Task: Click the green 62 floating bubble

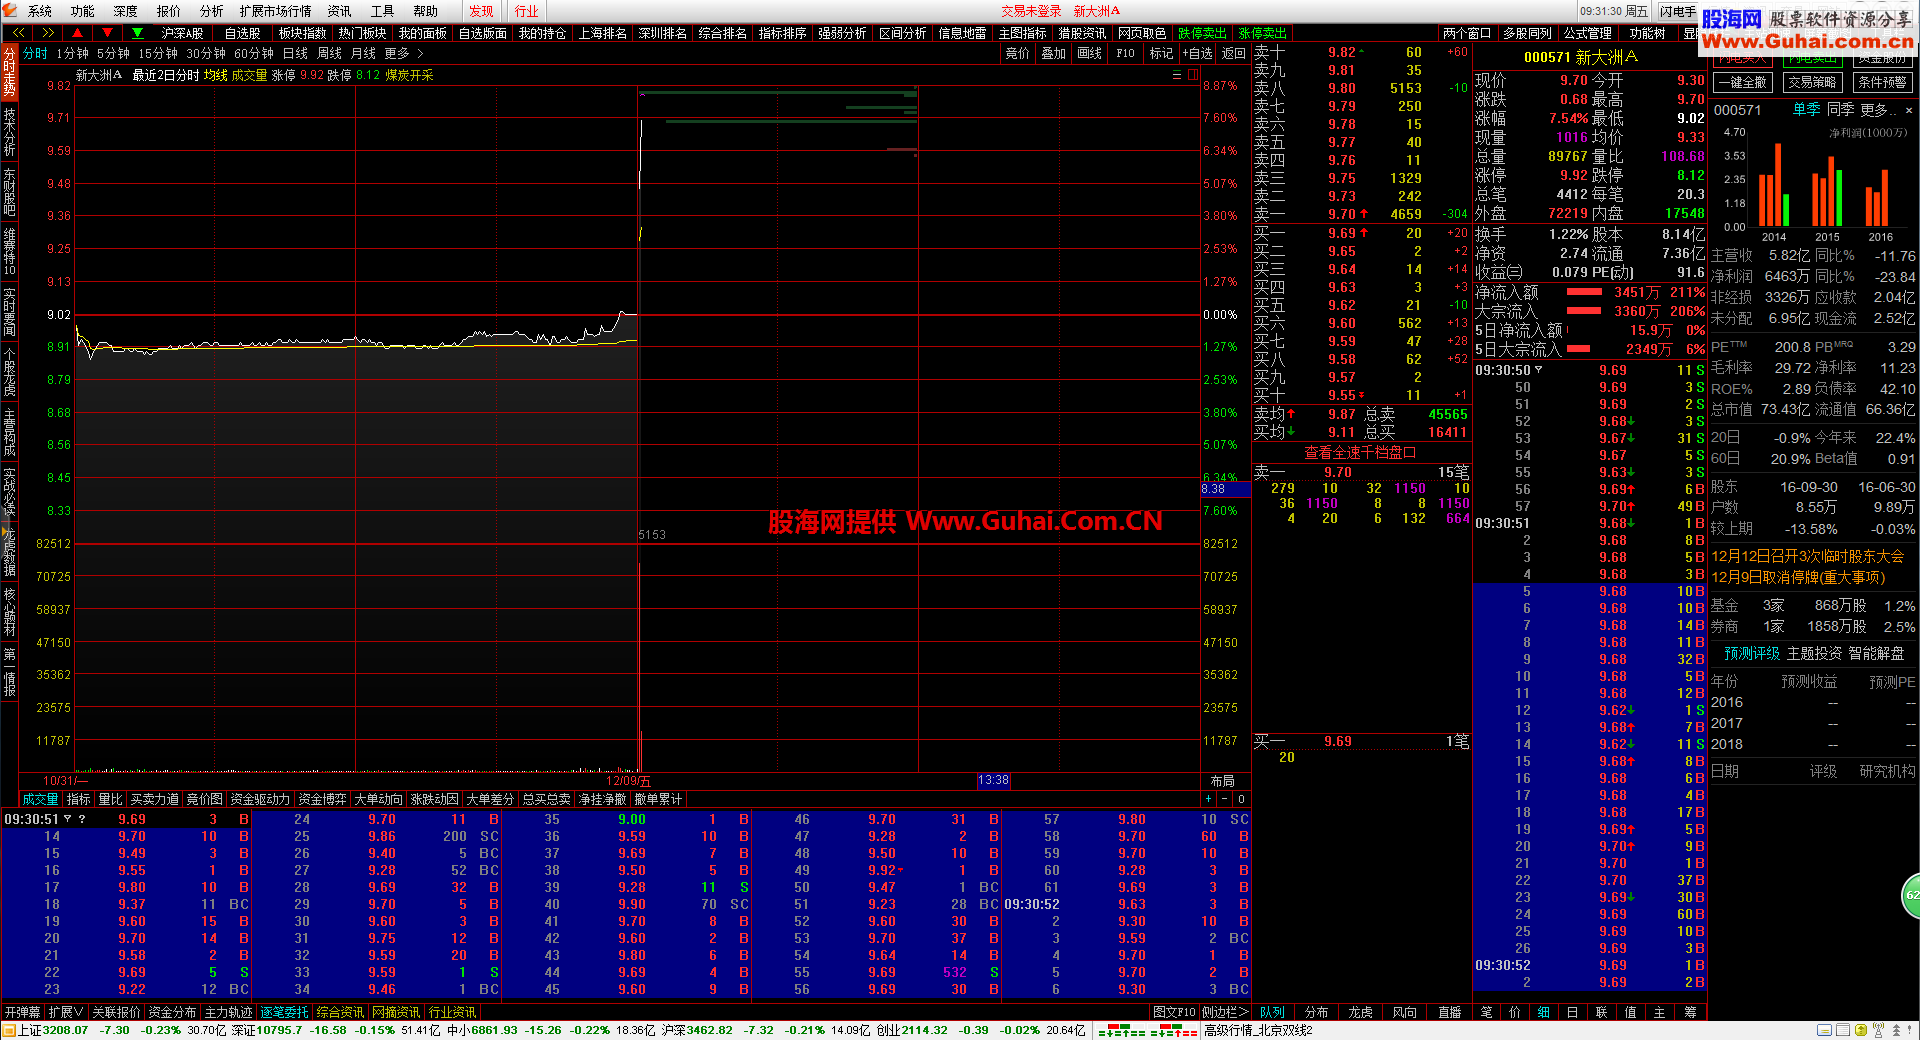Action: click(x=1910, y=895)
